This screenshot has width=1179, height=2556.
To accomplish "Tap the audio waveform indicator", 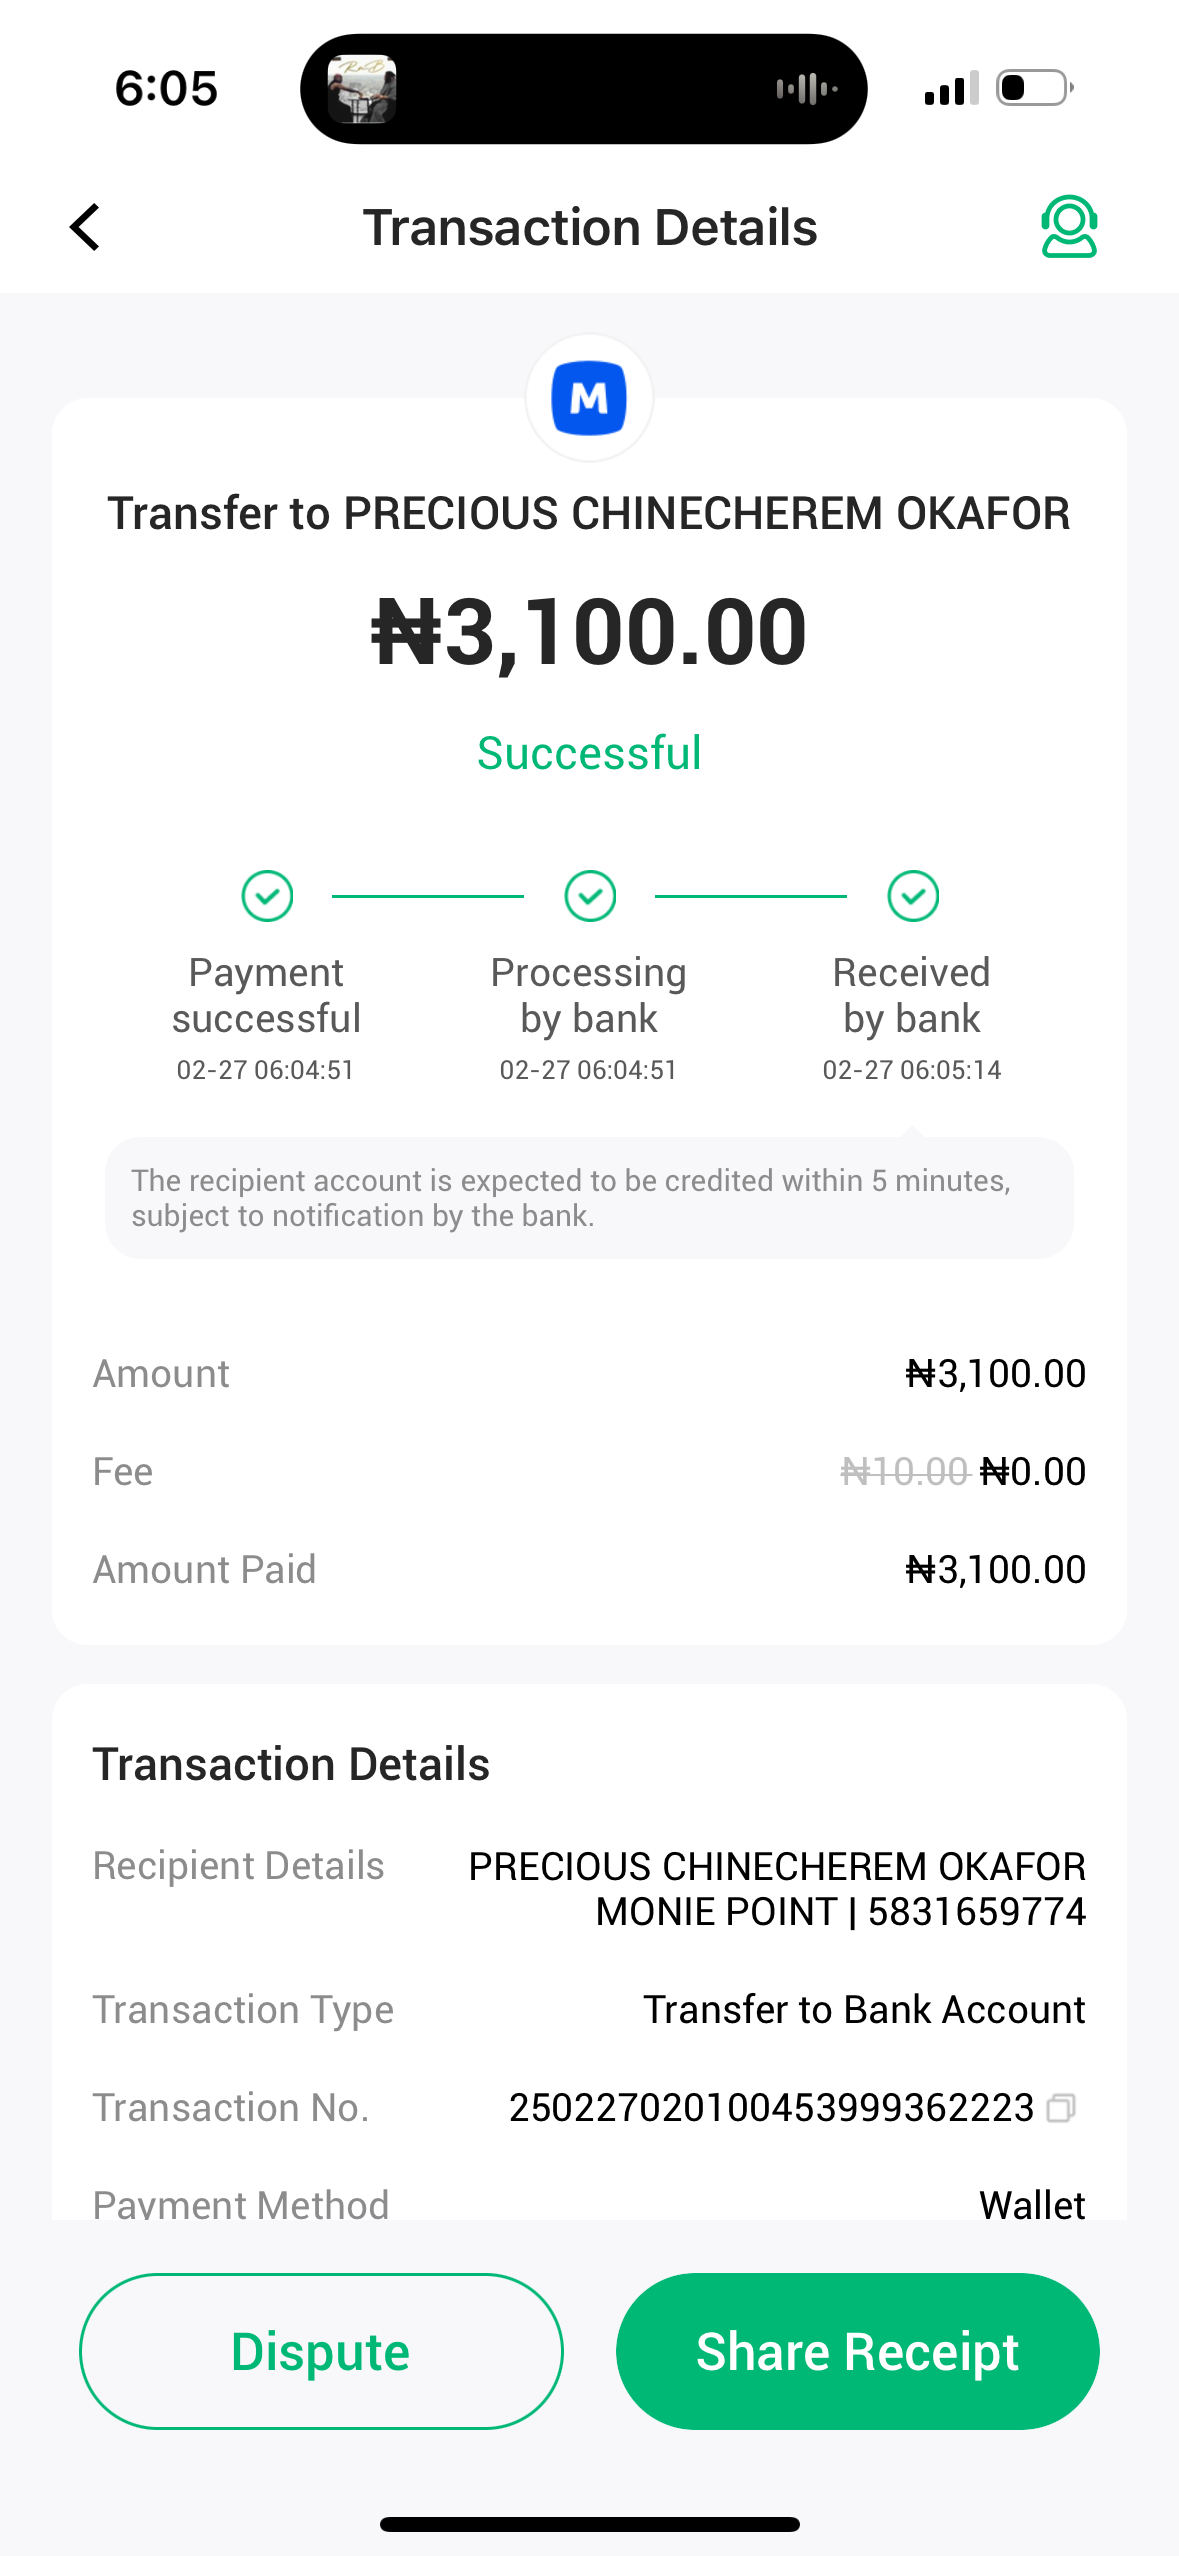I will [x=806, y=89].
